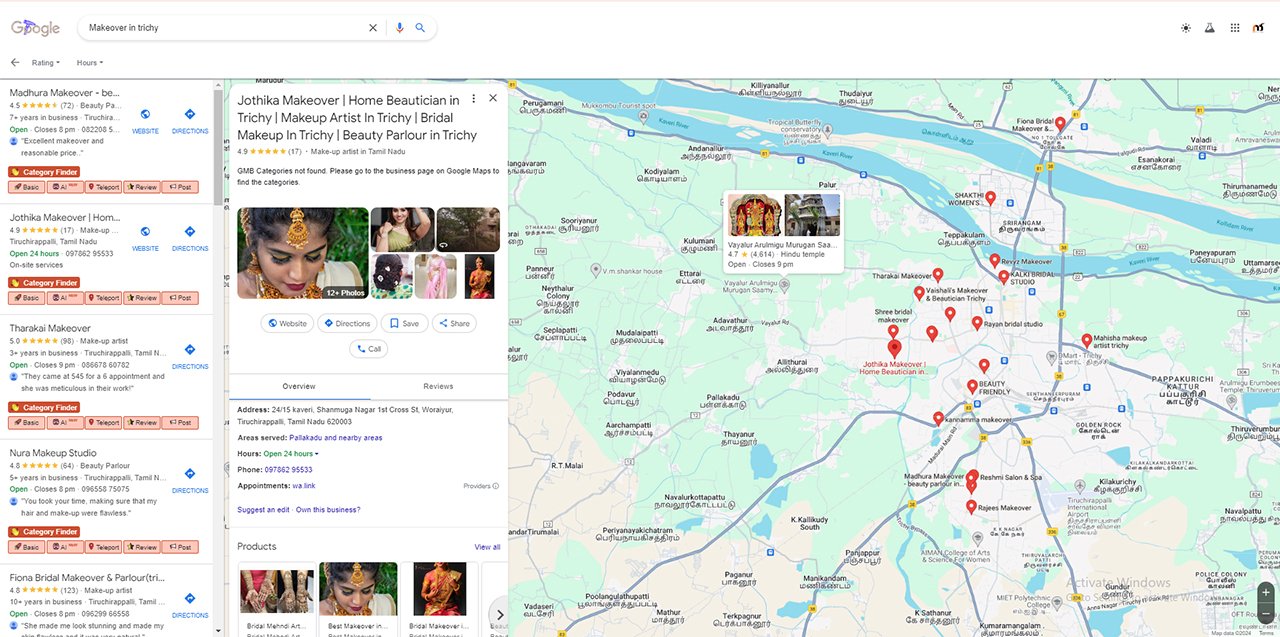Click Basic under Madhura Makeover
Image resolution: width=1280 pixels, height=637 pixels.
(x=26, y=187)
